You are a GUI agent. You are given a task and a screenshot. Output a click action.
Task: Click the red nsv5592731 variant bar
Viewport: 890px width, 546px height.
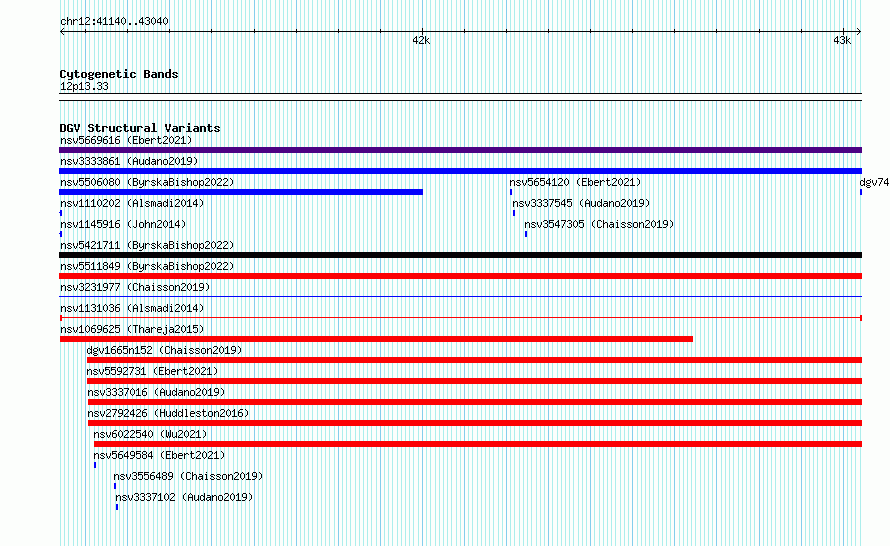pyautogui.click(x=475, y=381)
